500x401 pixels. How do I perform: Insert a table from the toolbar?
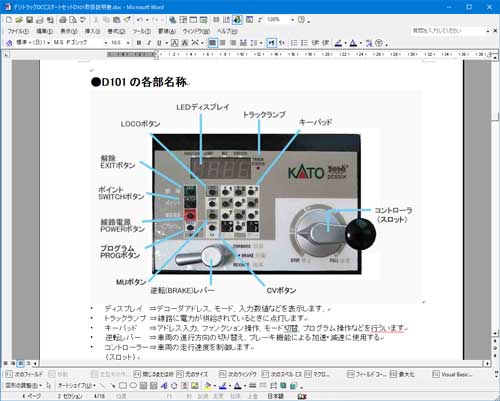(x=193, y=20)
